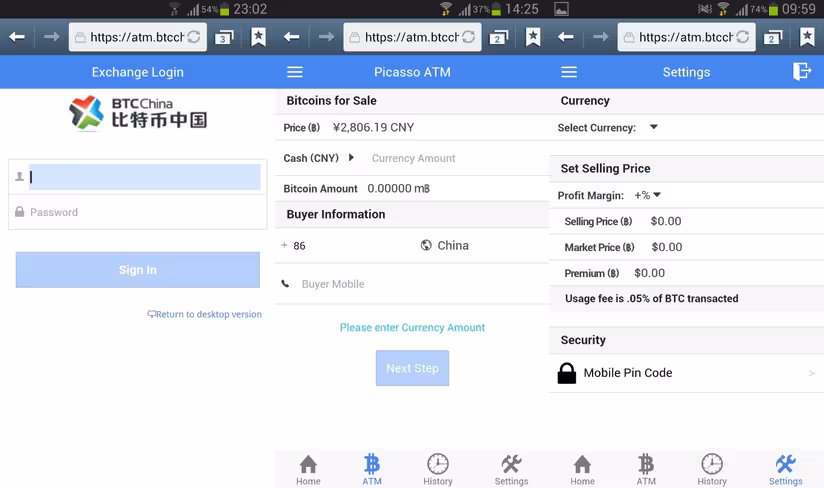The height and width of the screenshot is (488, 824).
Task: Click the image notification icon in status bar
Action: coord(561,9)
